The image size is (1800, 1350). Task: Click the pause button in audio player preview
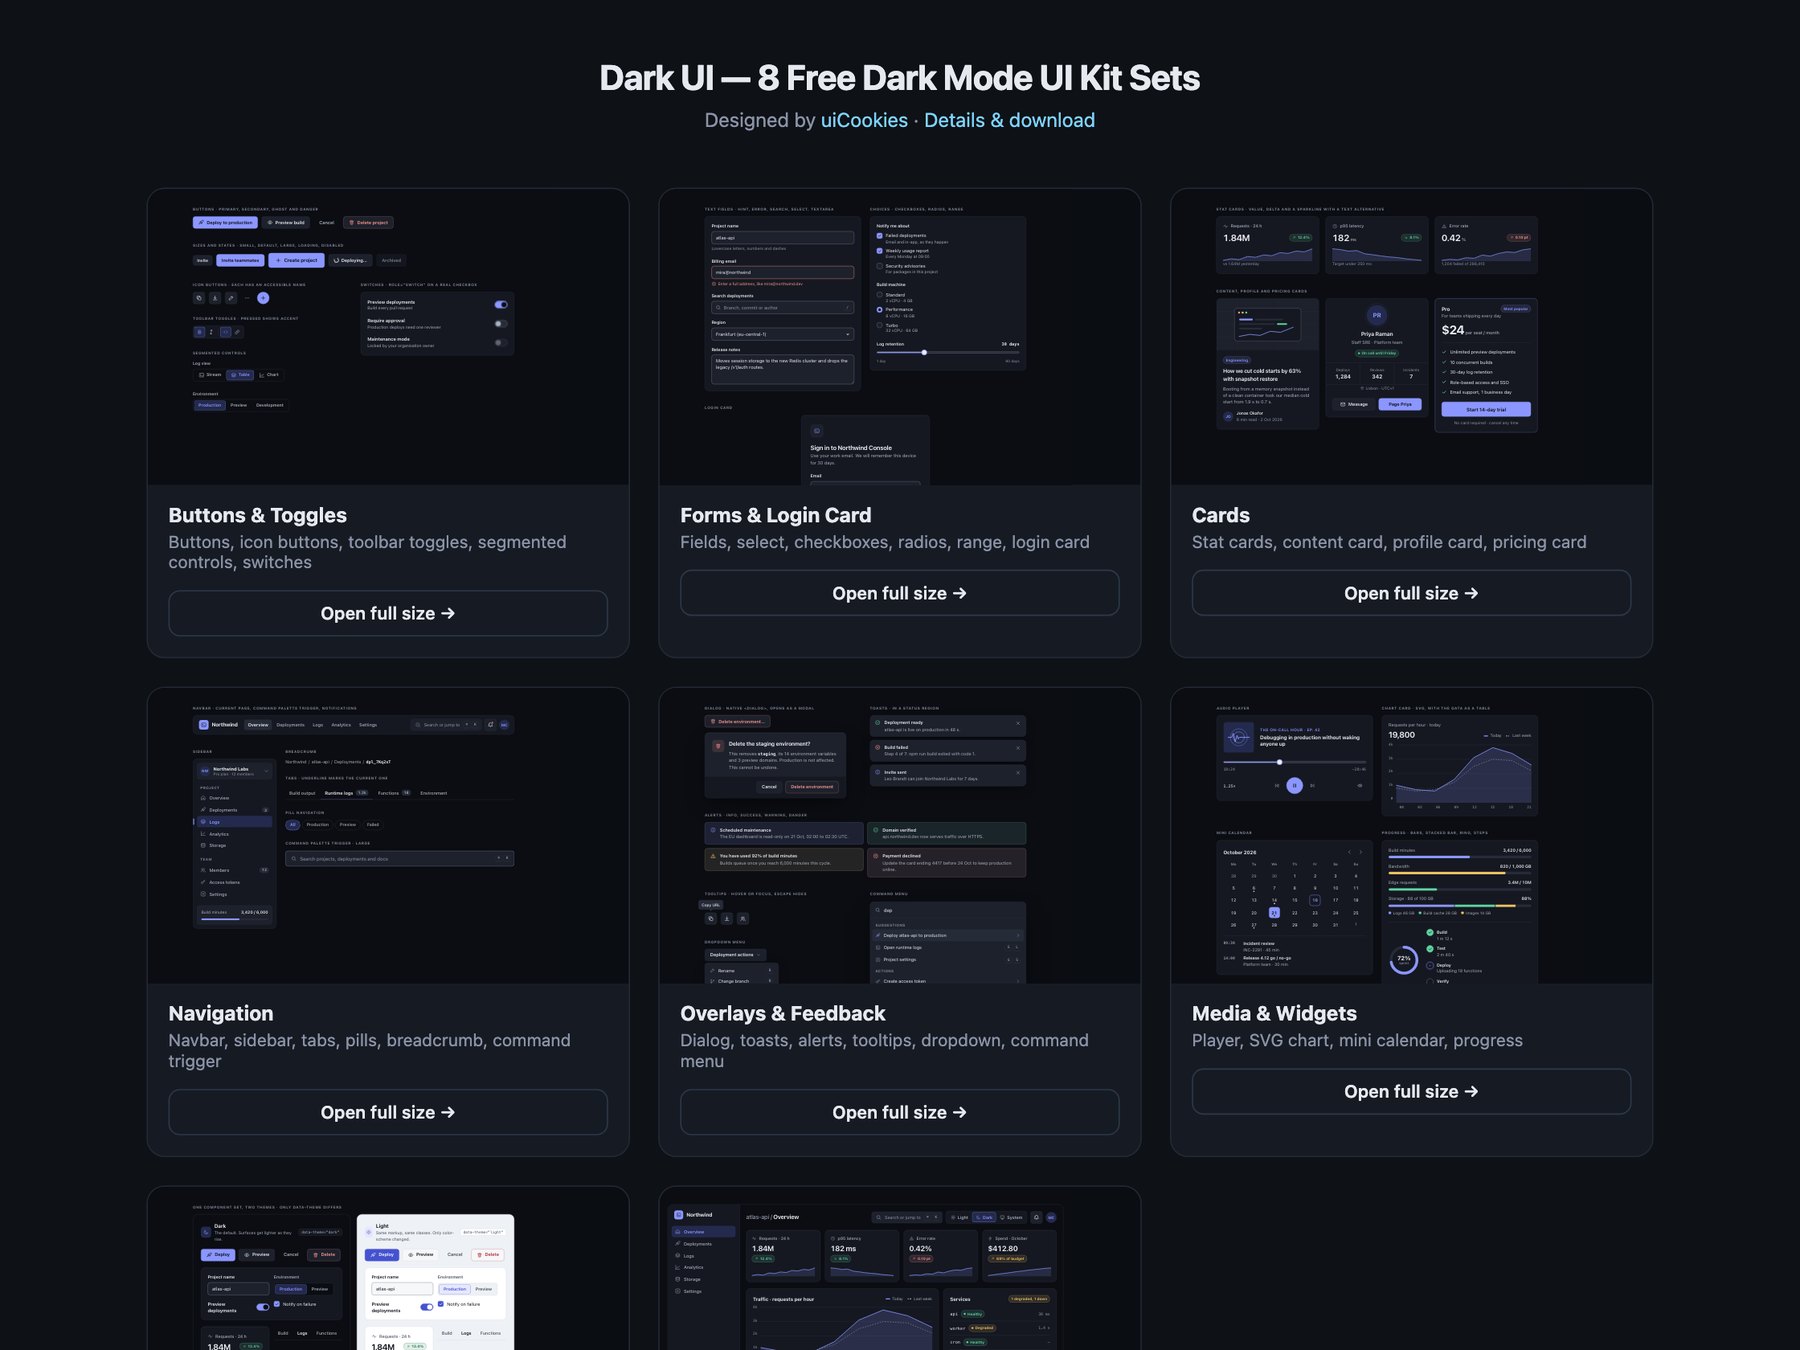tap(1295, 785)
